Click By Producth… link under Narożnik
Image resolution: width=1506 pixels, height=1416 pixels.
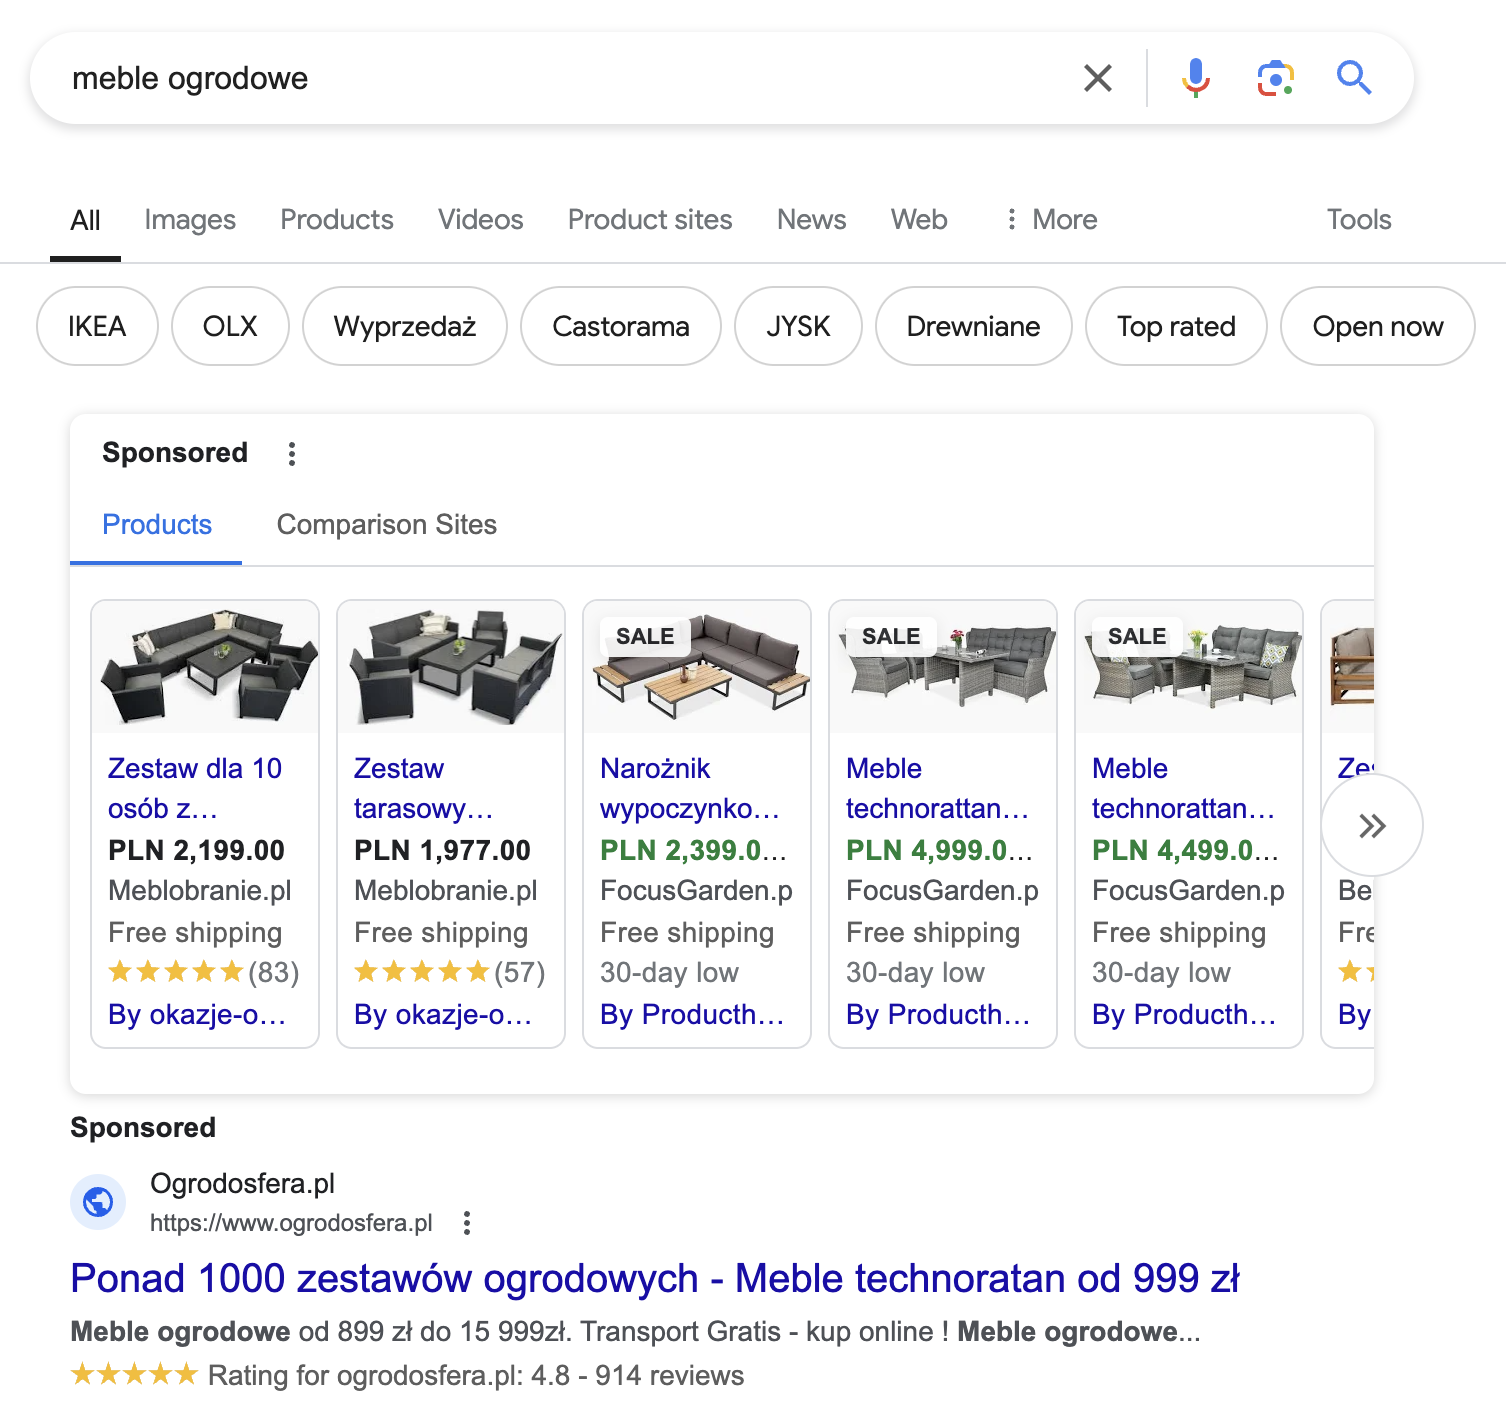[x=692, y=1014]
